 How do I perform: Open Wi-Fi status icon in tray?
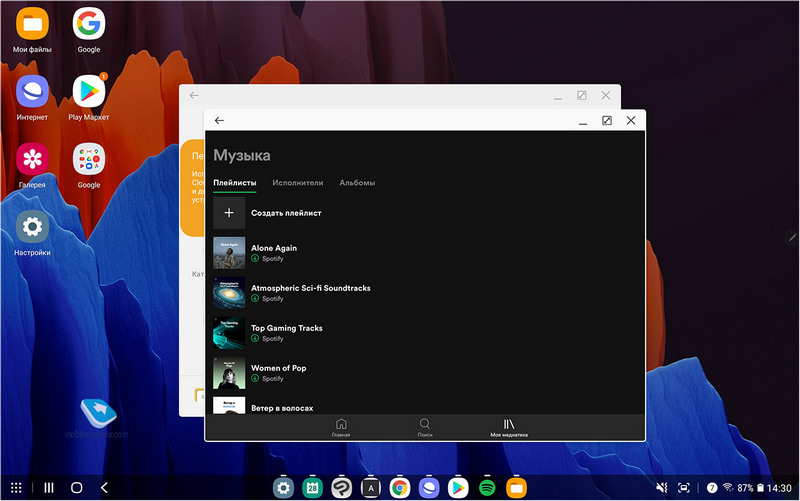[x=728, y=488]
